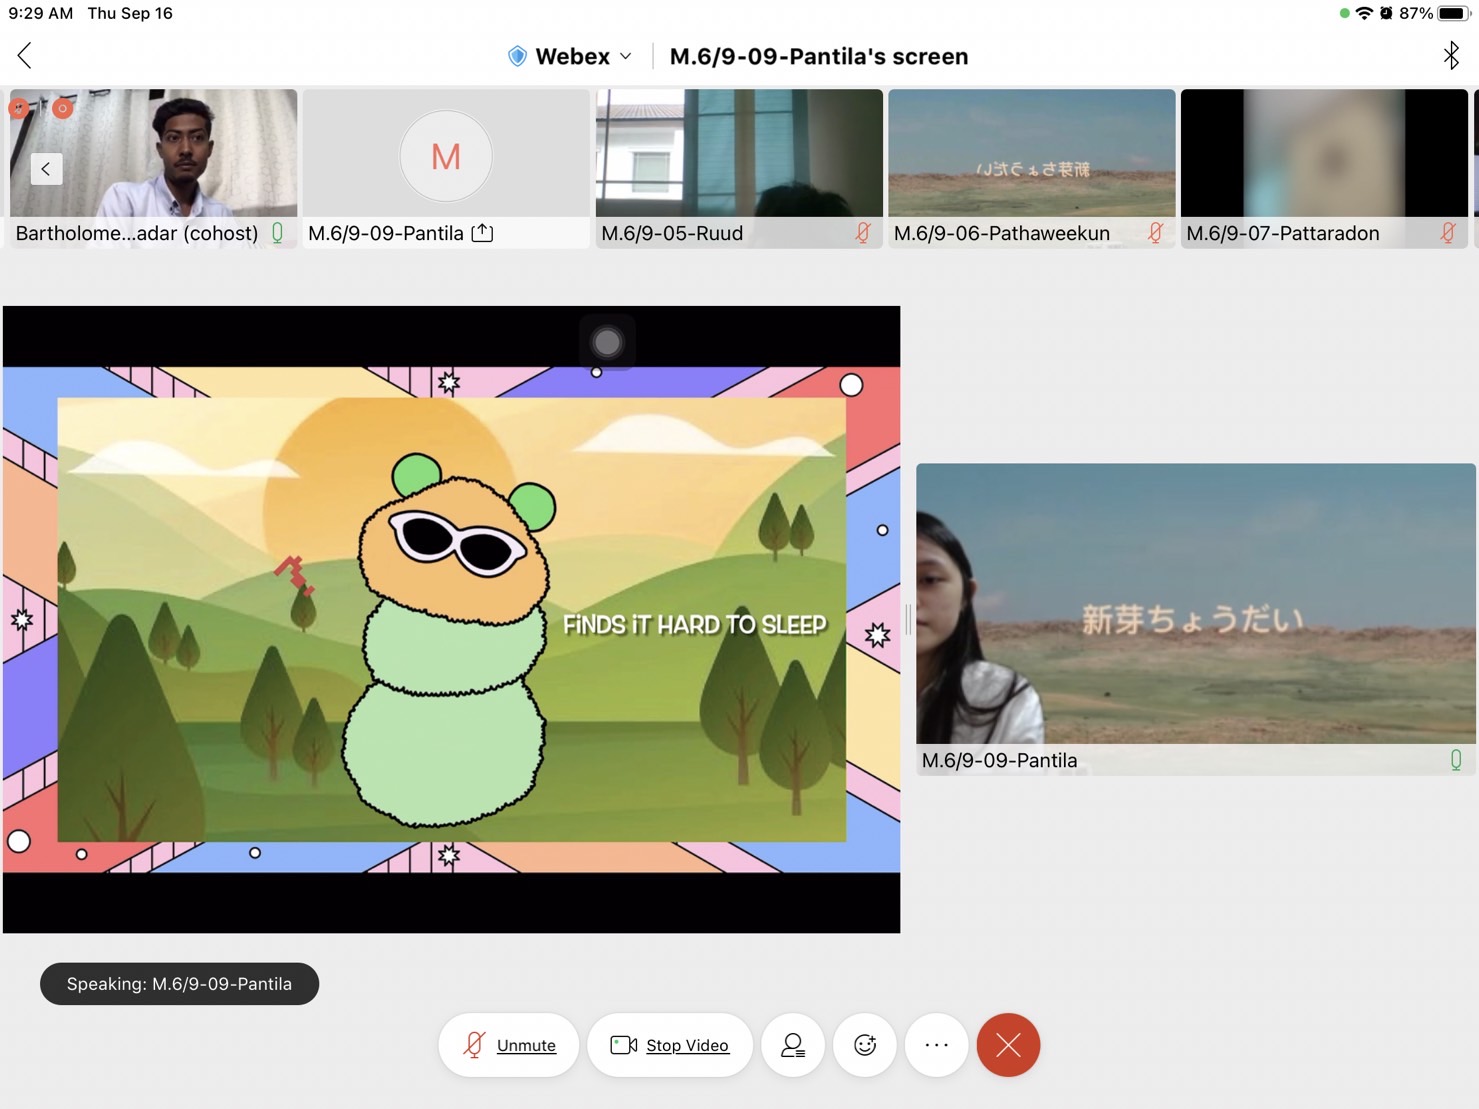Stop your video
This screenshot has height=1109, width=1479.
pos(670,1045)
